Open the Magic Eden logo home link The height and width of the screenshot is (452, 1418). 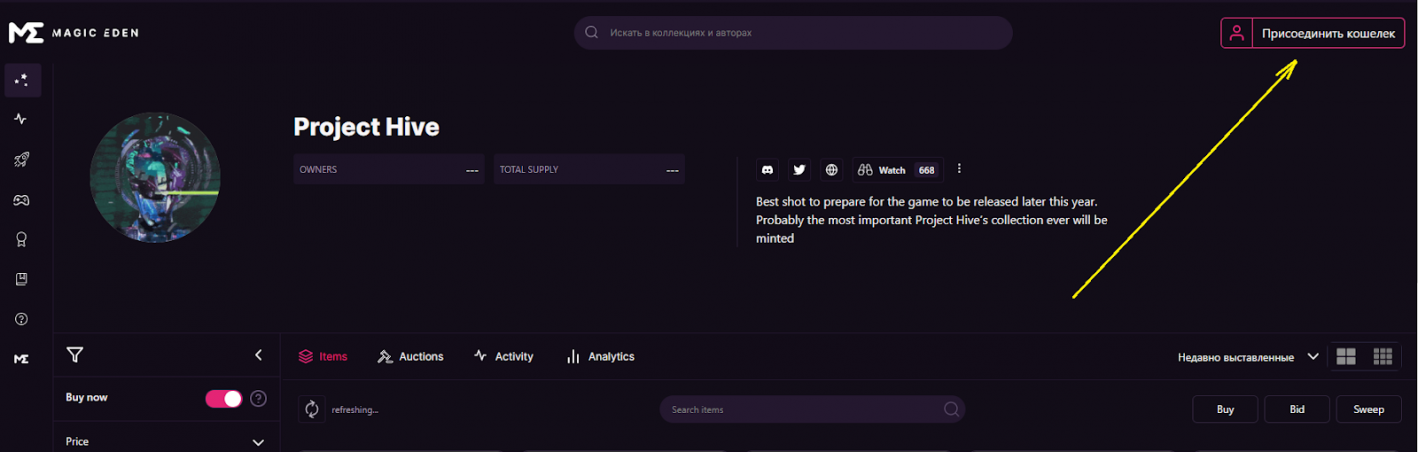(x=74, y=33)
